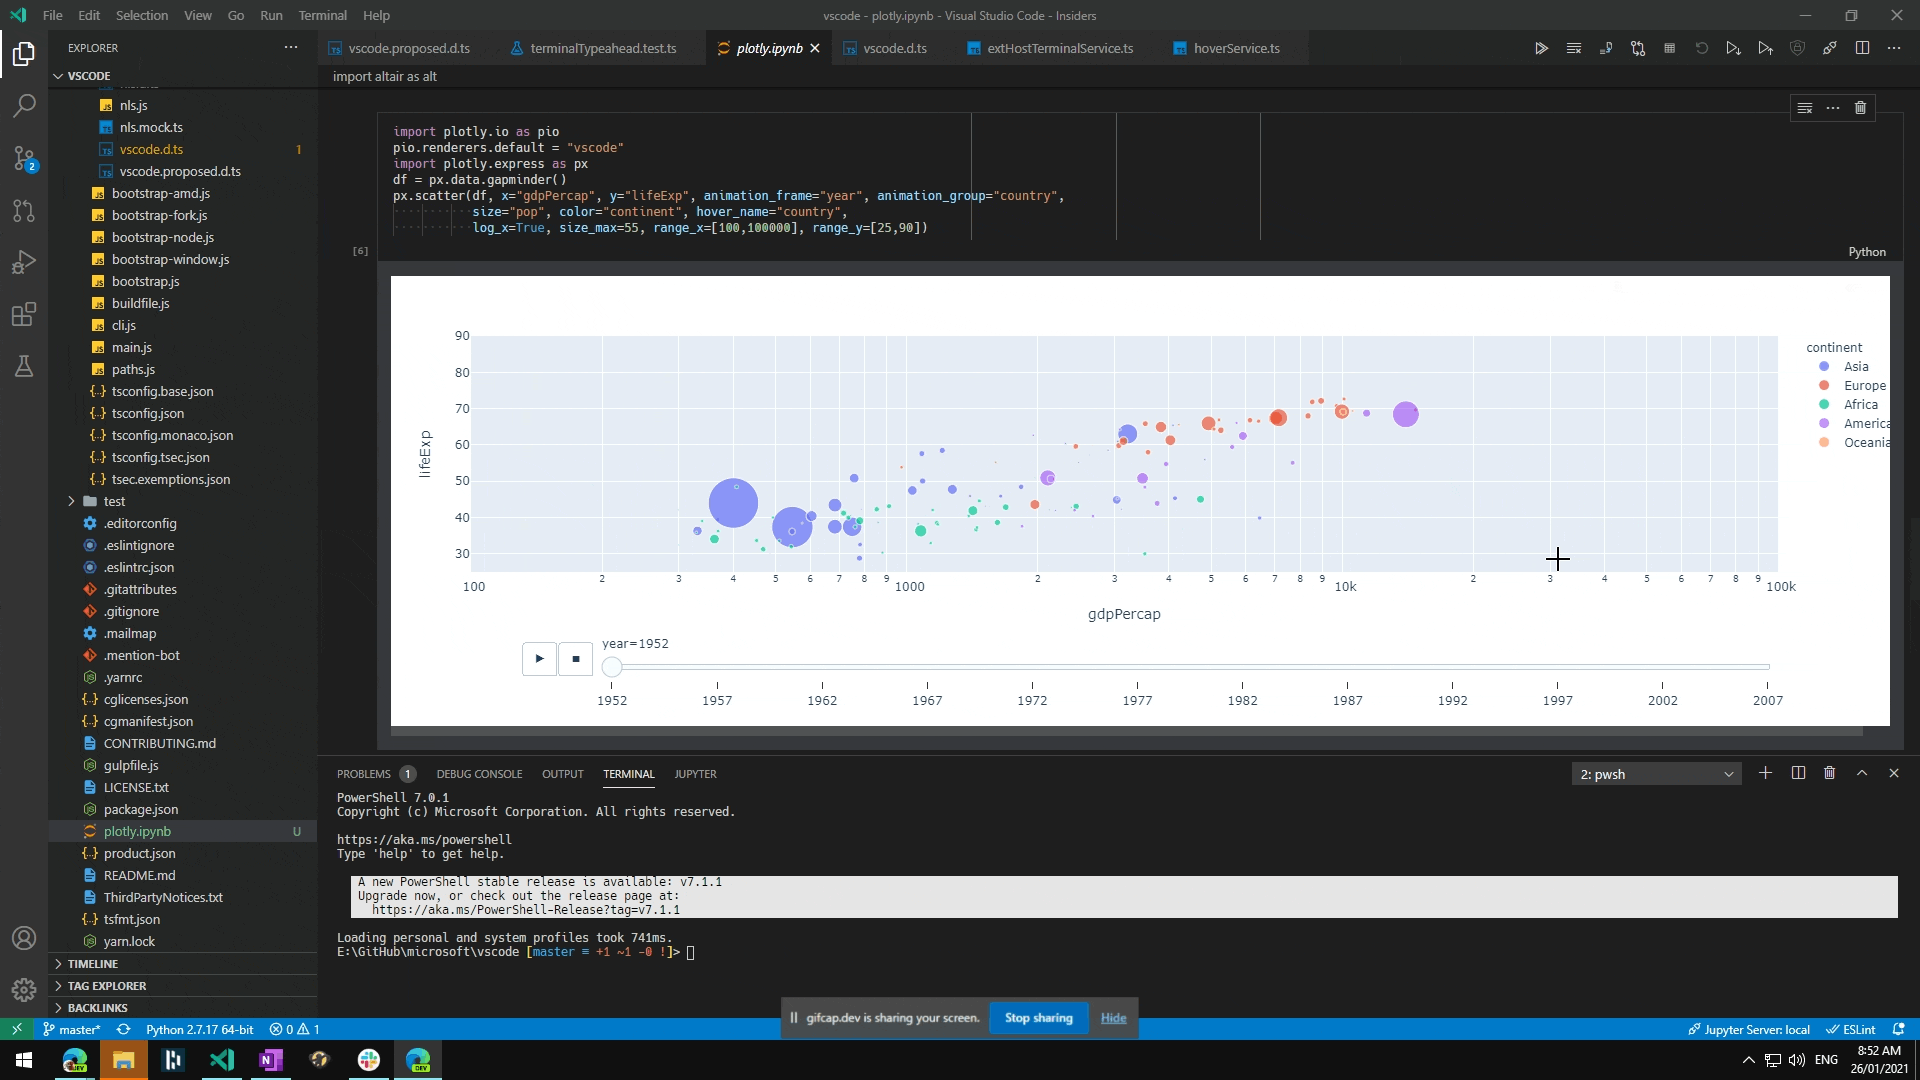The width and height of the screenshot is (1920, 1080).
Task: Click the Stop sharing button
Action: (1038, 1018)
